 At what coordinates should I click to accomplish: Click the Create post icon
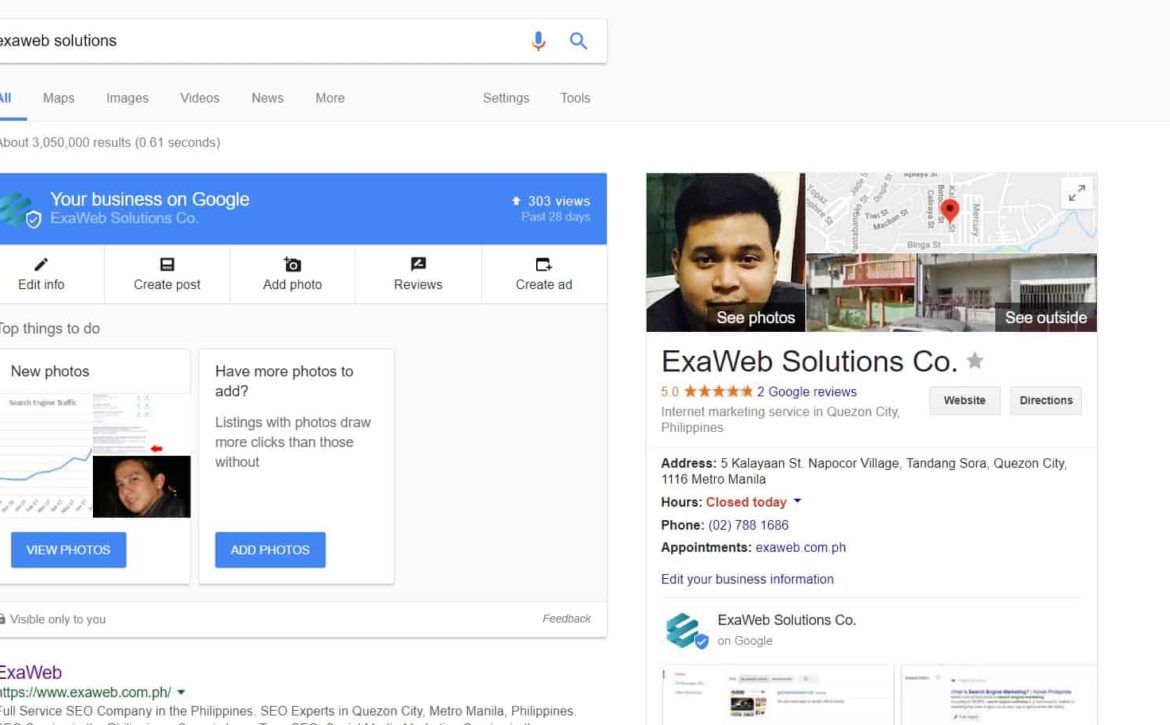tap(167, 264)
